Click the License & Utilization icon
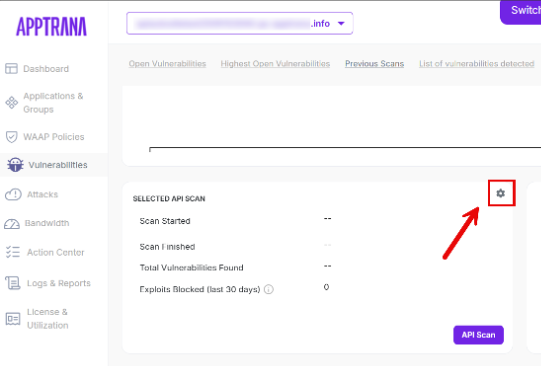 coord(13,319)
